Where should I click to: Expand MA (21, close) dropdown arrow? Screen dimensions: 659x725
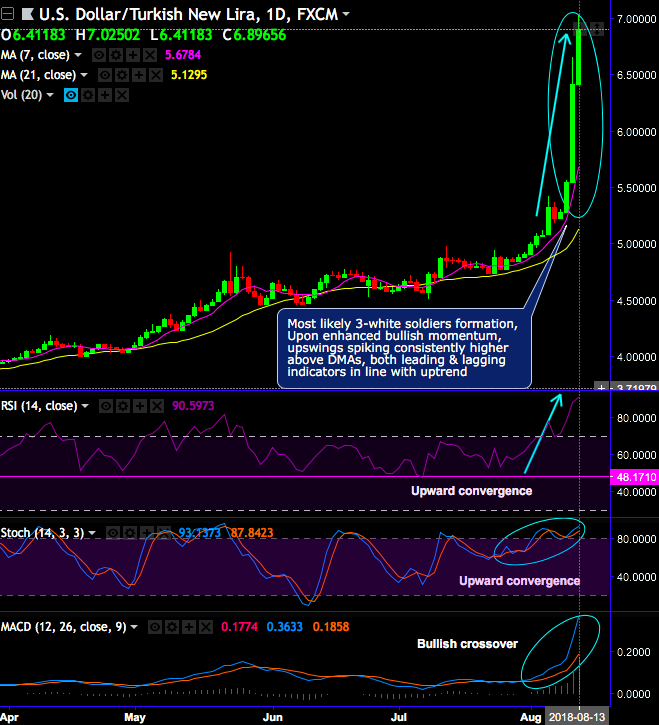tap(84, 74)
